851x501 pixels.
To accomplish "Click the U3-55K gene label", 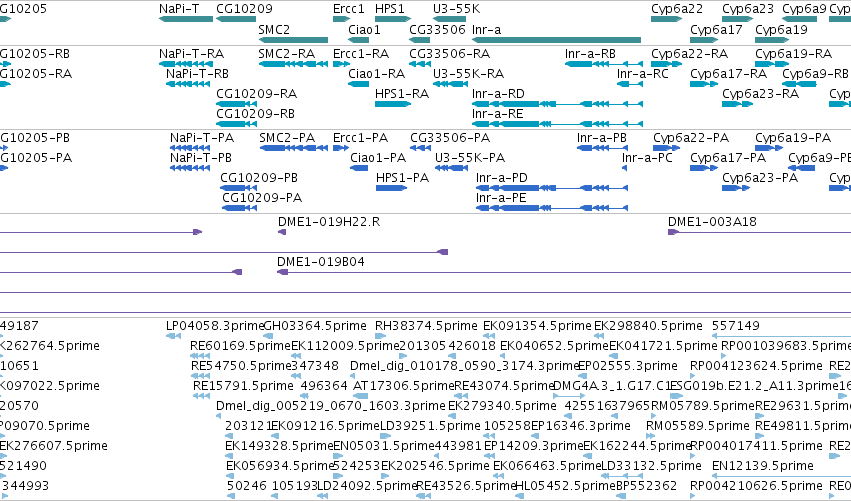I will pos(456,9).
